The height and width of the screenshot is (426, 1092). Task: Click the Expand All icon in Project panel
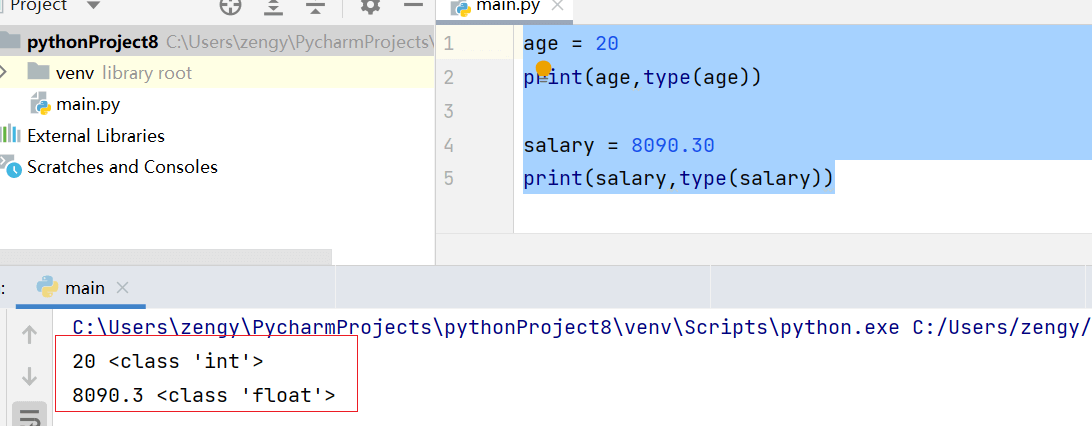(x=273, y=7)
